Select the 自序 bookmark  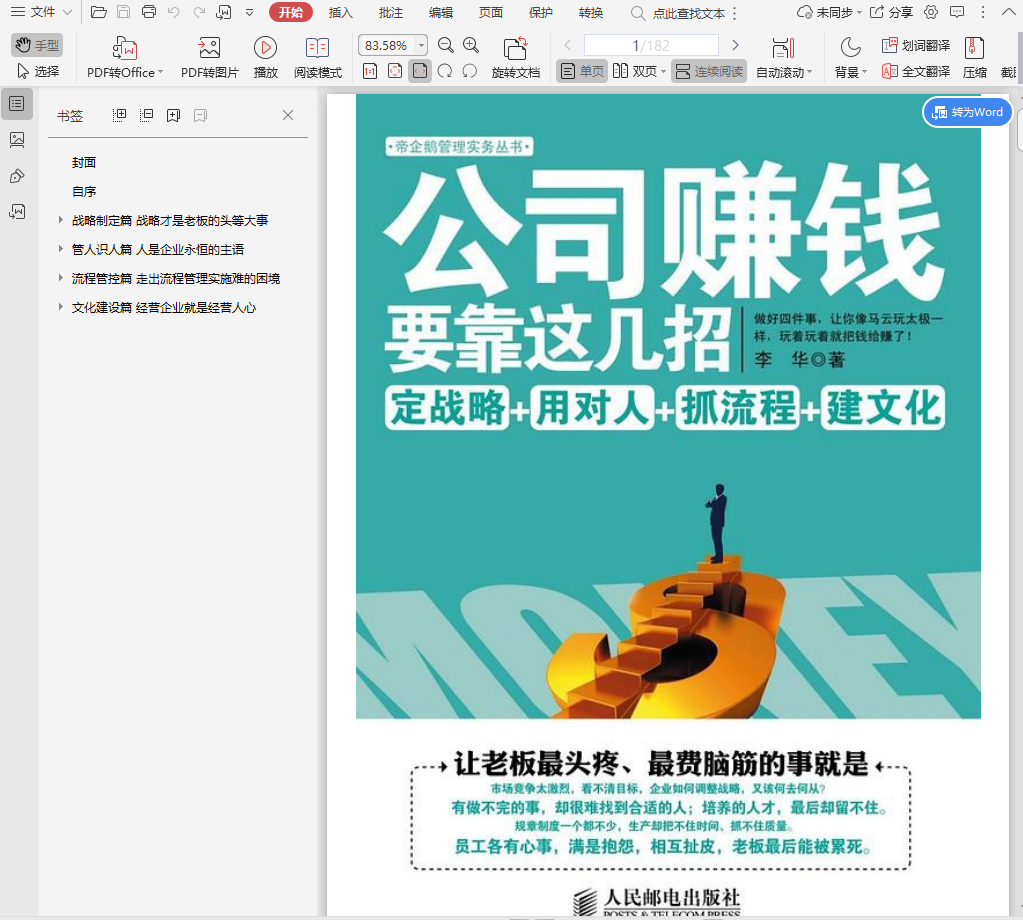[84, 192]
